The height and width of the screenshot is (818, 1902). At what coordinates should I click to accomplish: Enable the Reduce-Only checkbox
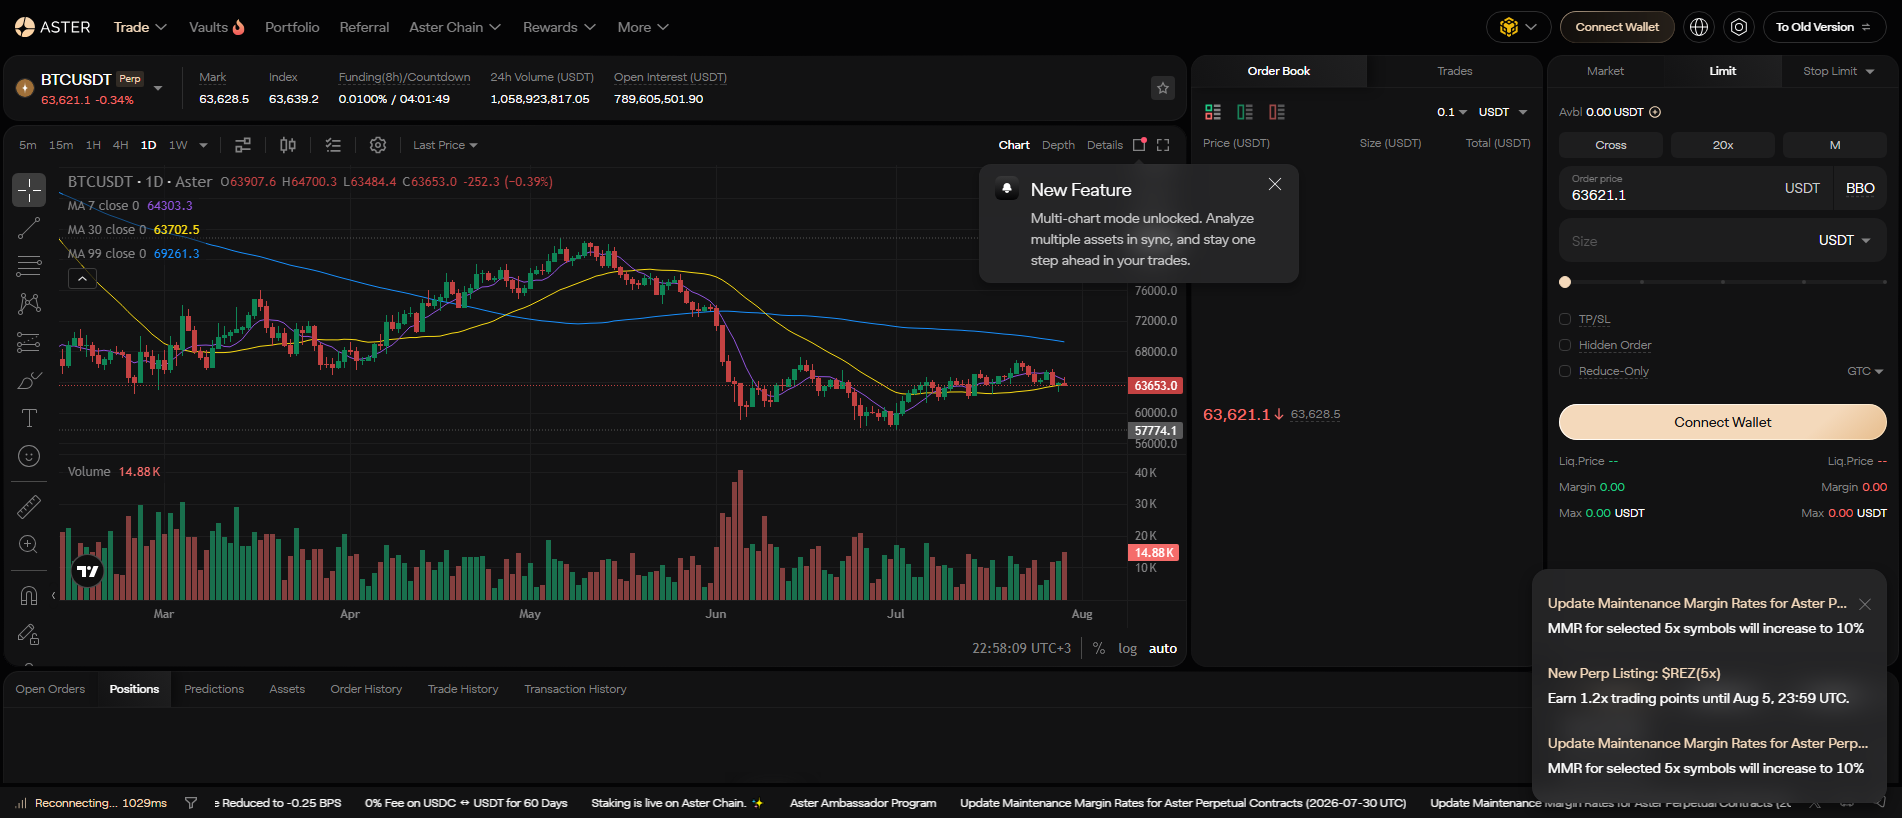coord(1565,371)
